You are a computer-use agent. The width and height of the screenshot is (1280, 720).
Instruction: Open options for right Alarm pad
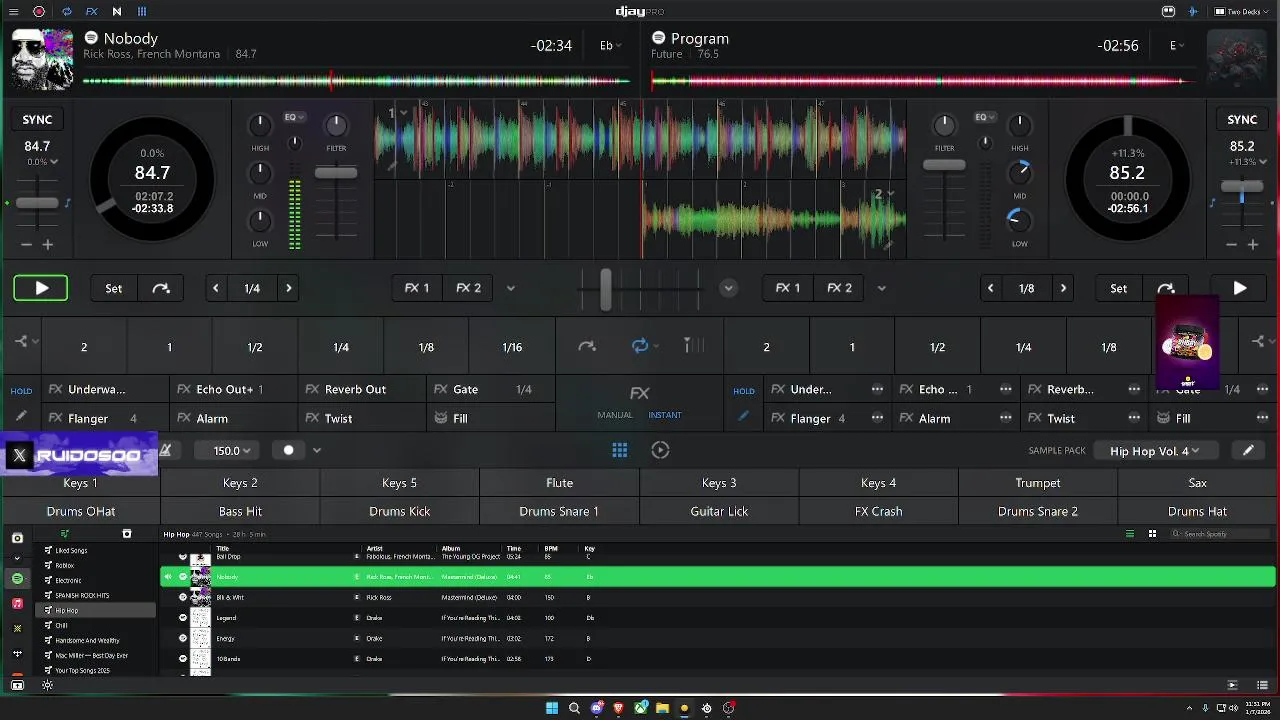tap(1006, 418)
